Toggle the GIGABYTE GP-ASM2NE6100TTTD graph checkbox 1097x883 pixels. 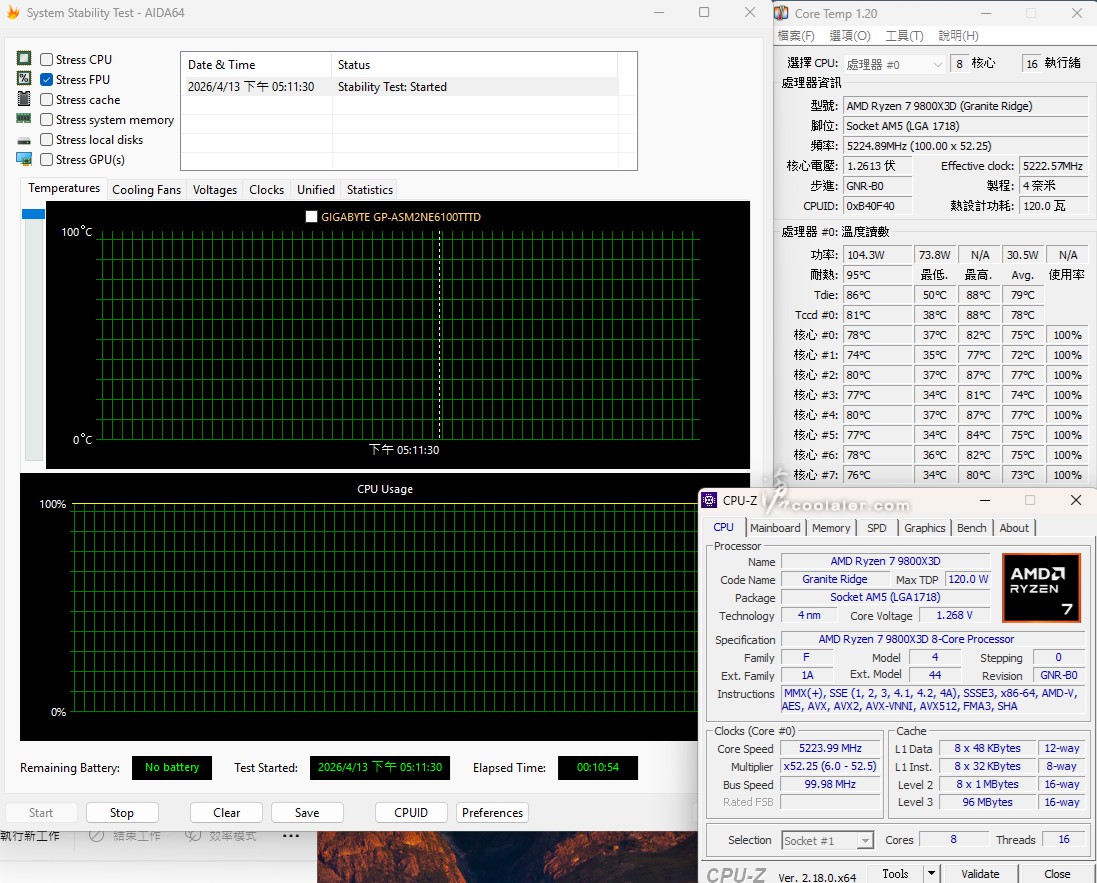point(312,217)
